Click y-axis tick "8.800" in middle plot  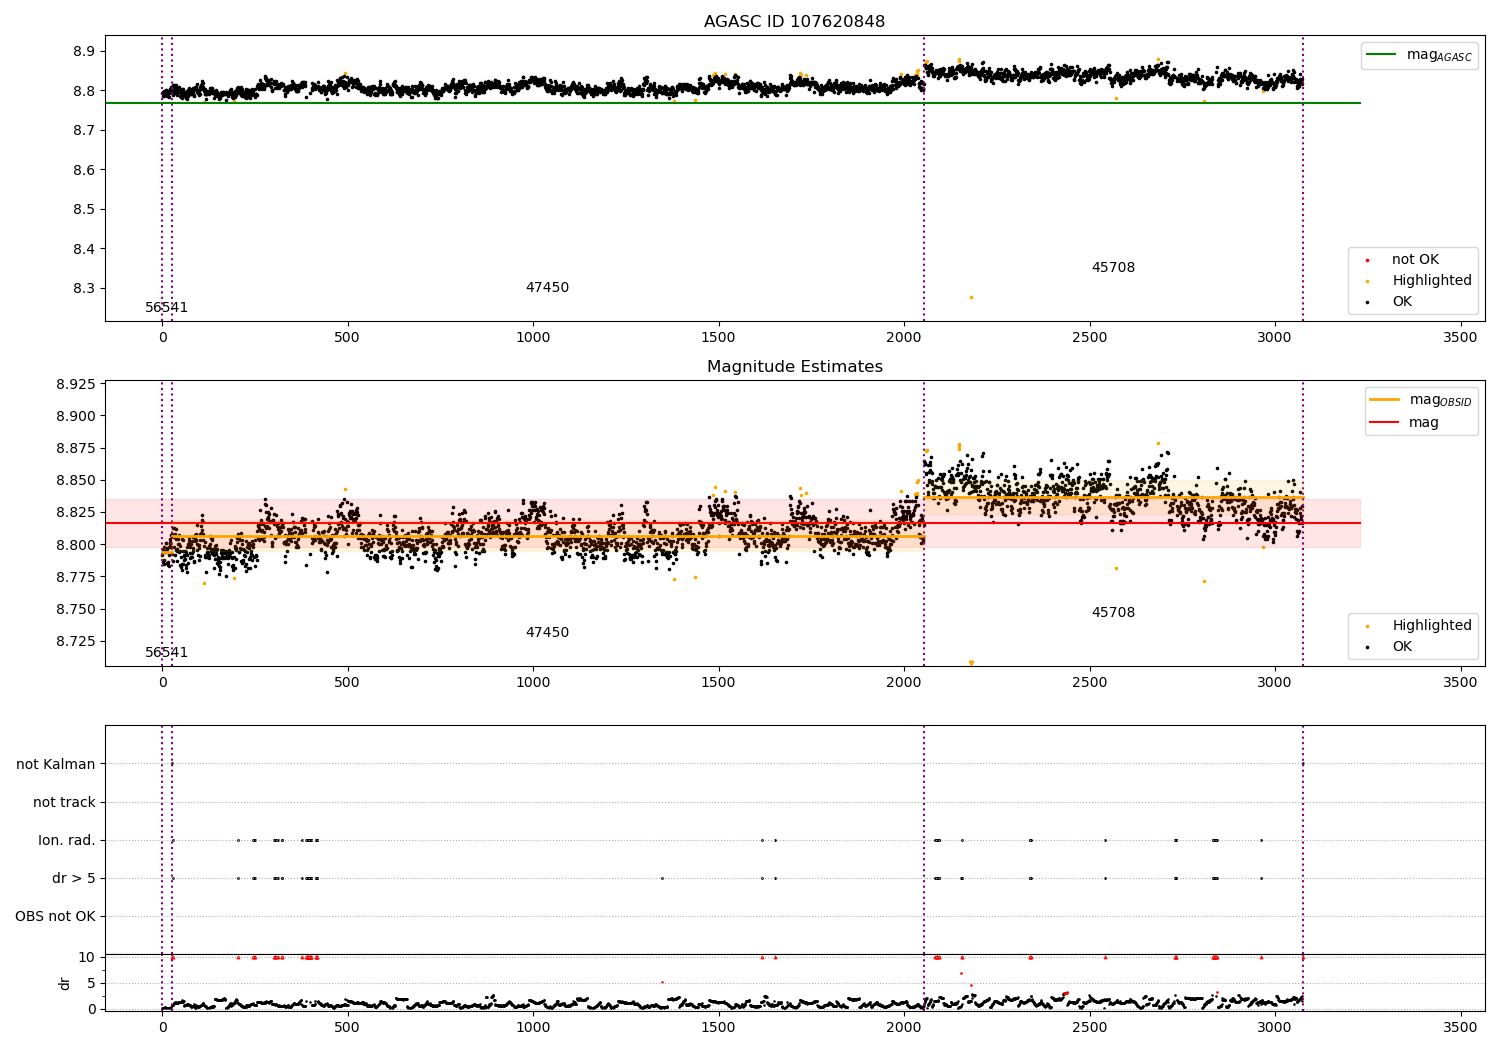[76, 545]
